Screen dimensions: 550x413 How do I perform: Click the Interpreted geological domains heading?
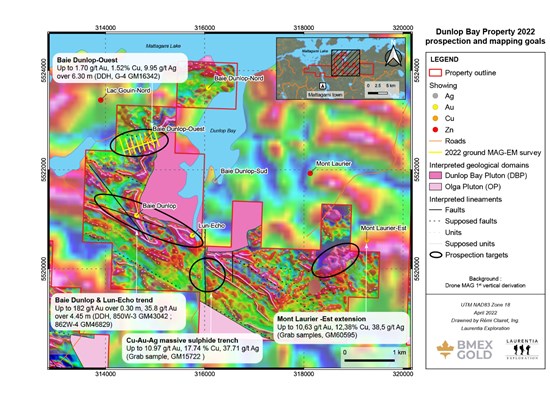pyautogui.click(x=479, y=165)
